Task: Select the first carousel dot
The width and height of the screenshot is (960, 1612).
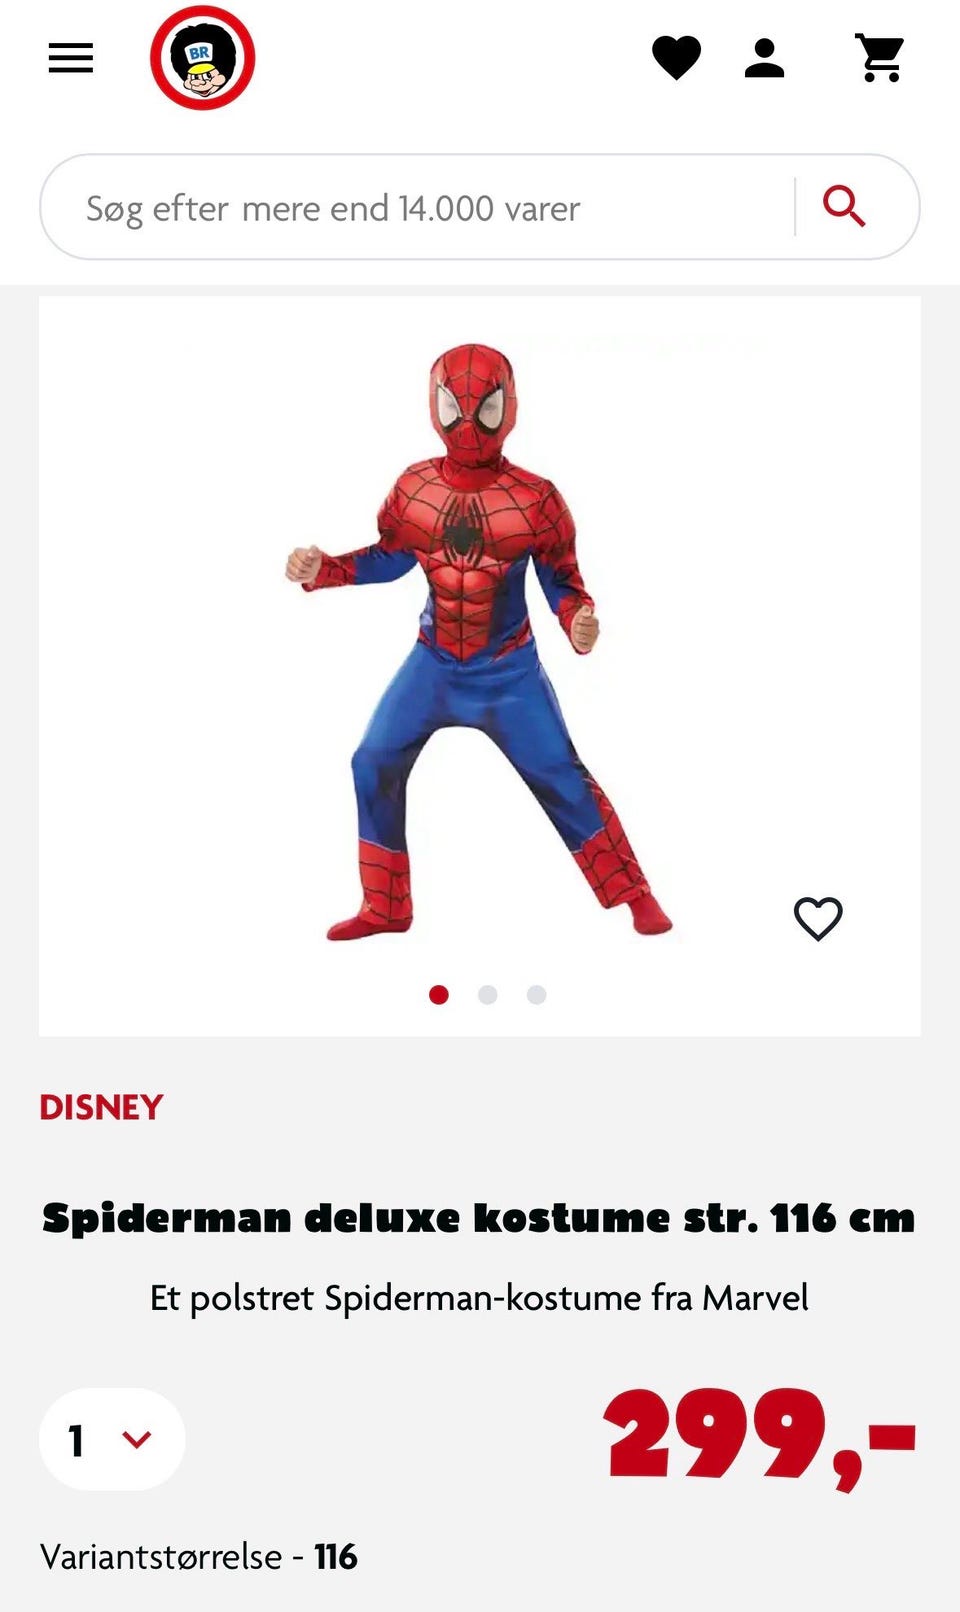Action: pyautogui.click(x=438, y=994)
